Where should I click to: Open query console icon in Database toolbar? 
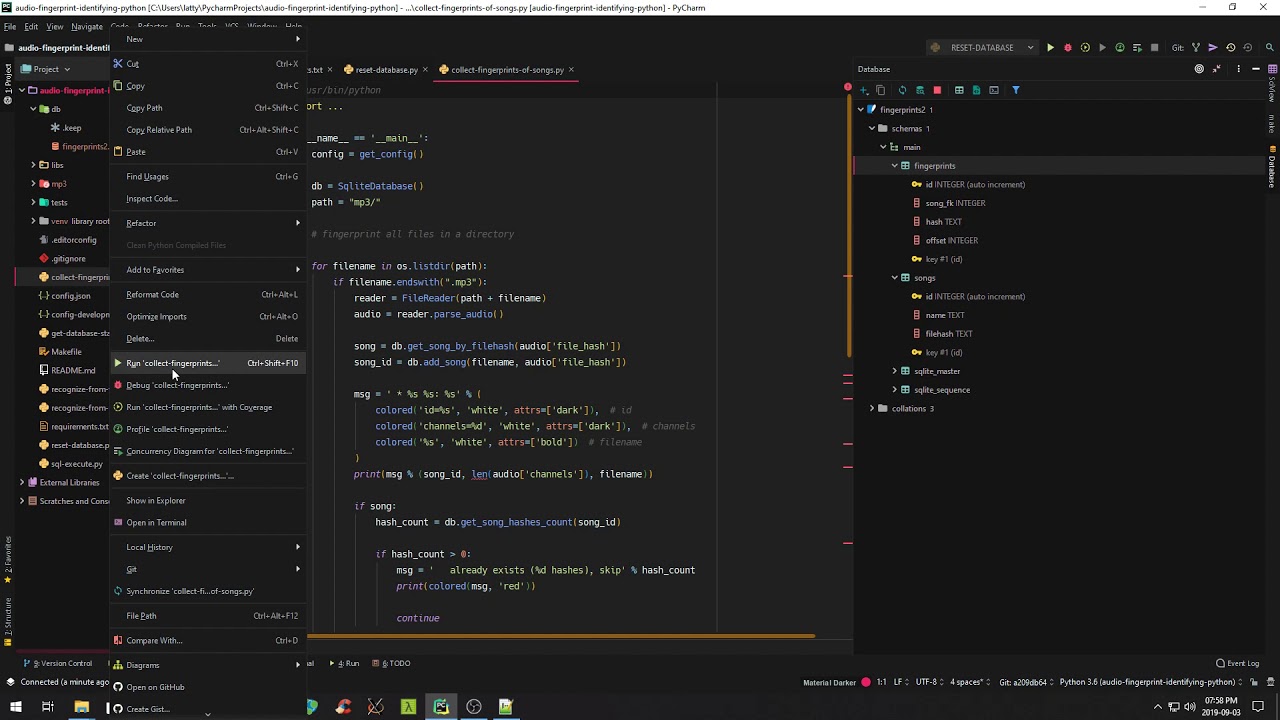point(994,90)
